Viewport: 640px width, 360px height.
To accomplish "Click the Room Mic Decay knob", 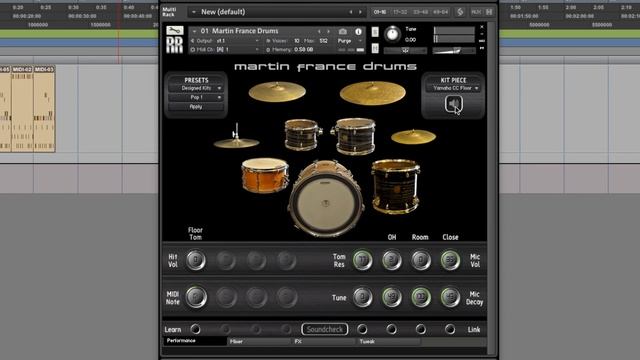I will [421, 297].
